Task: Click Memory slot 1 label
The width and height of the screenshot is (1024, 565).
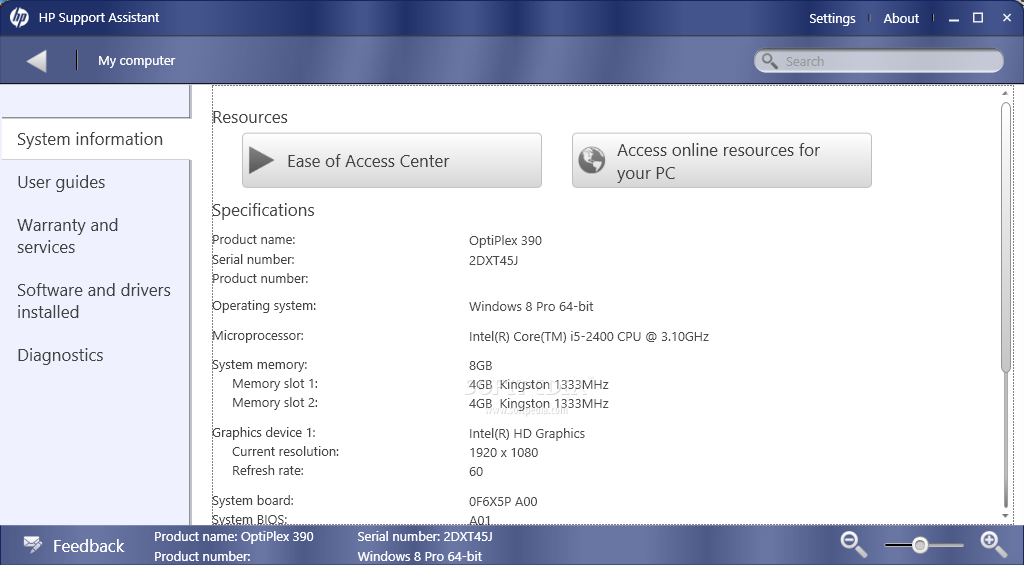Action: click(275, 383)
